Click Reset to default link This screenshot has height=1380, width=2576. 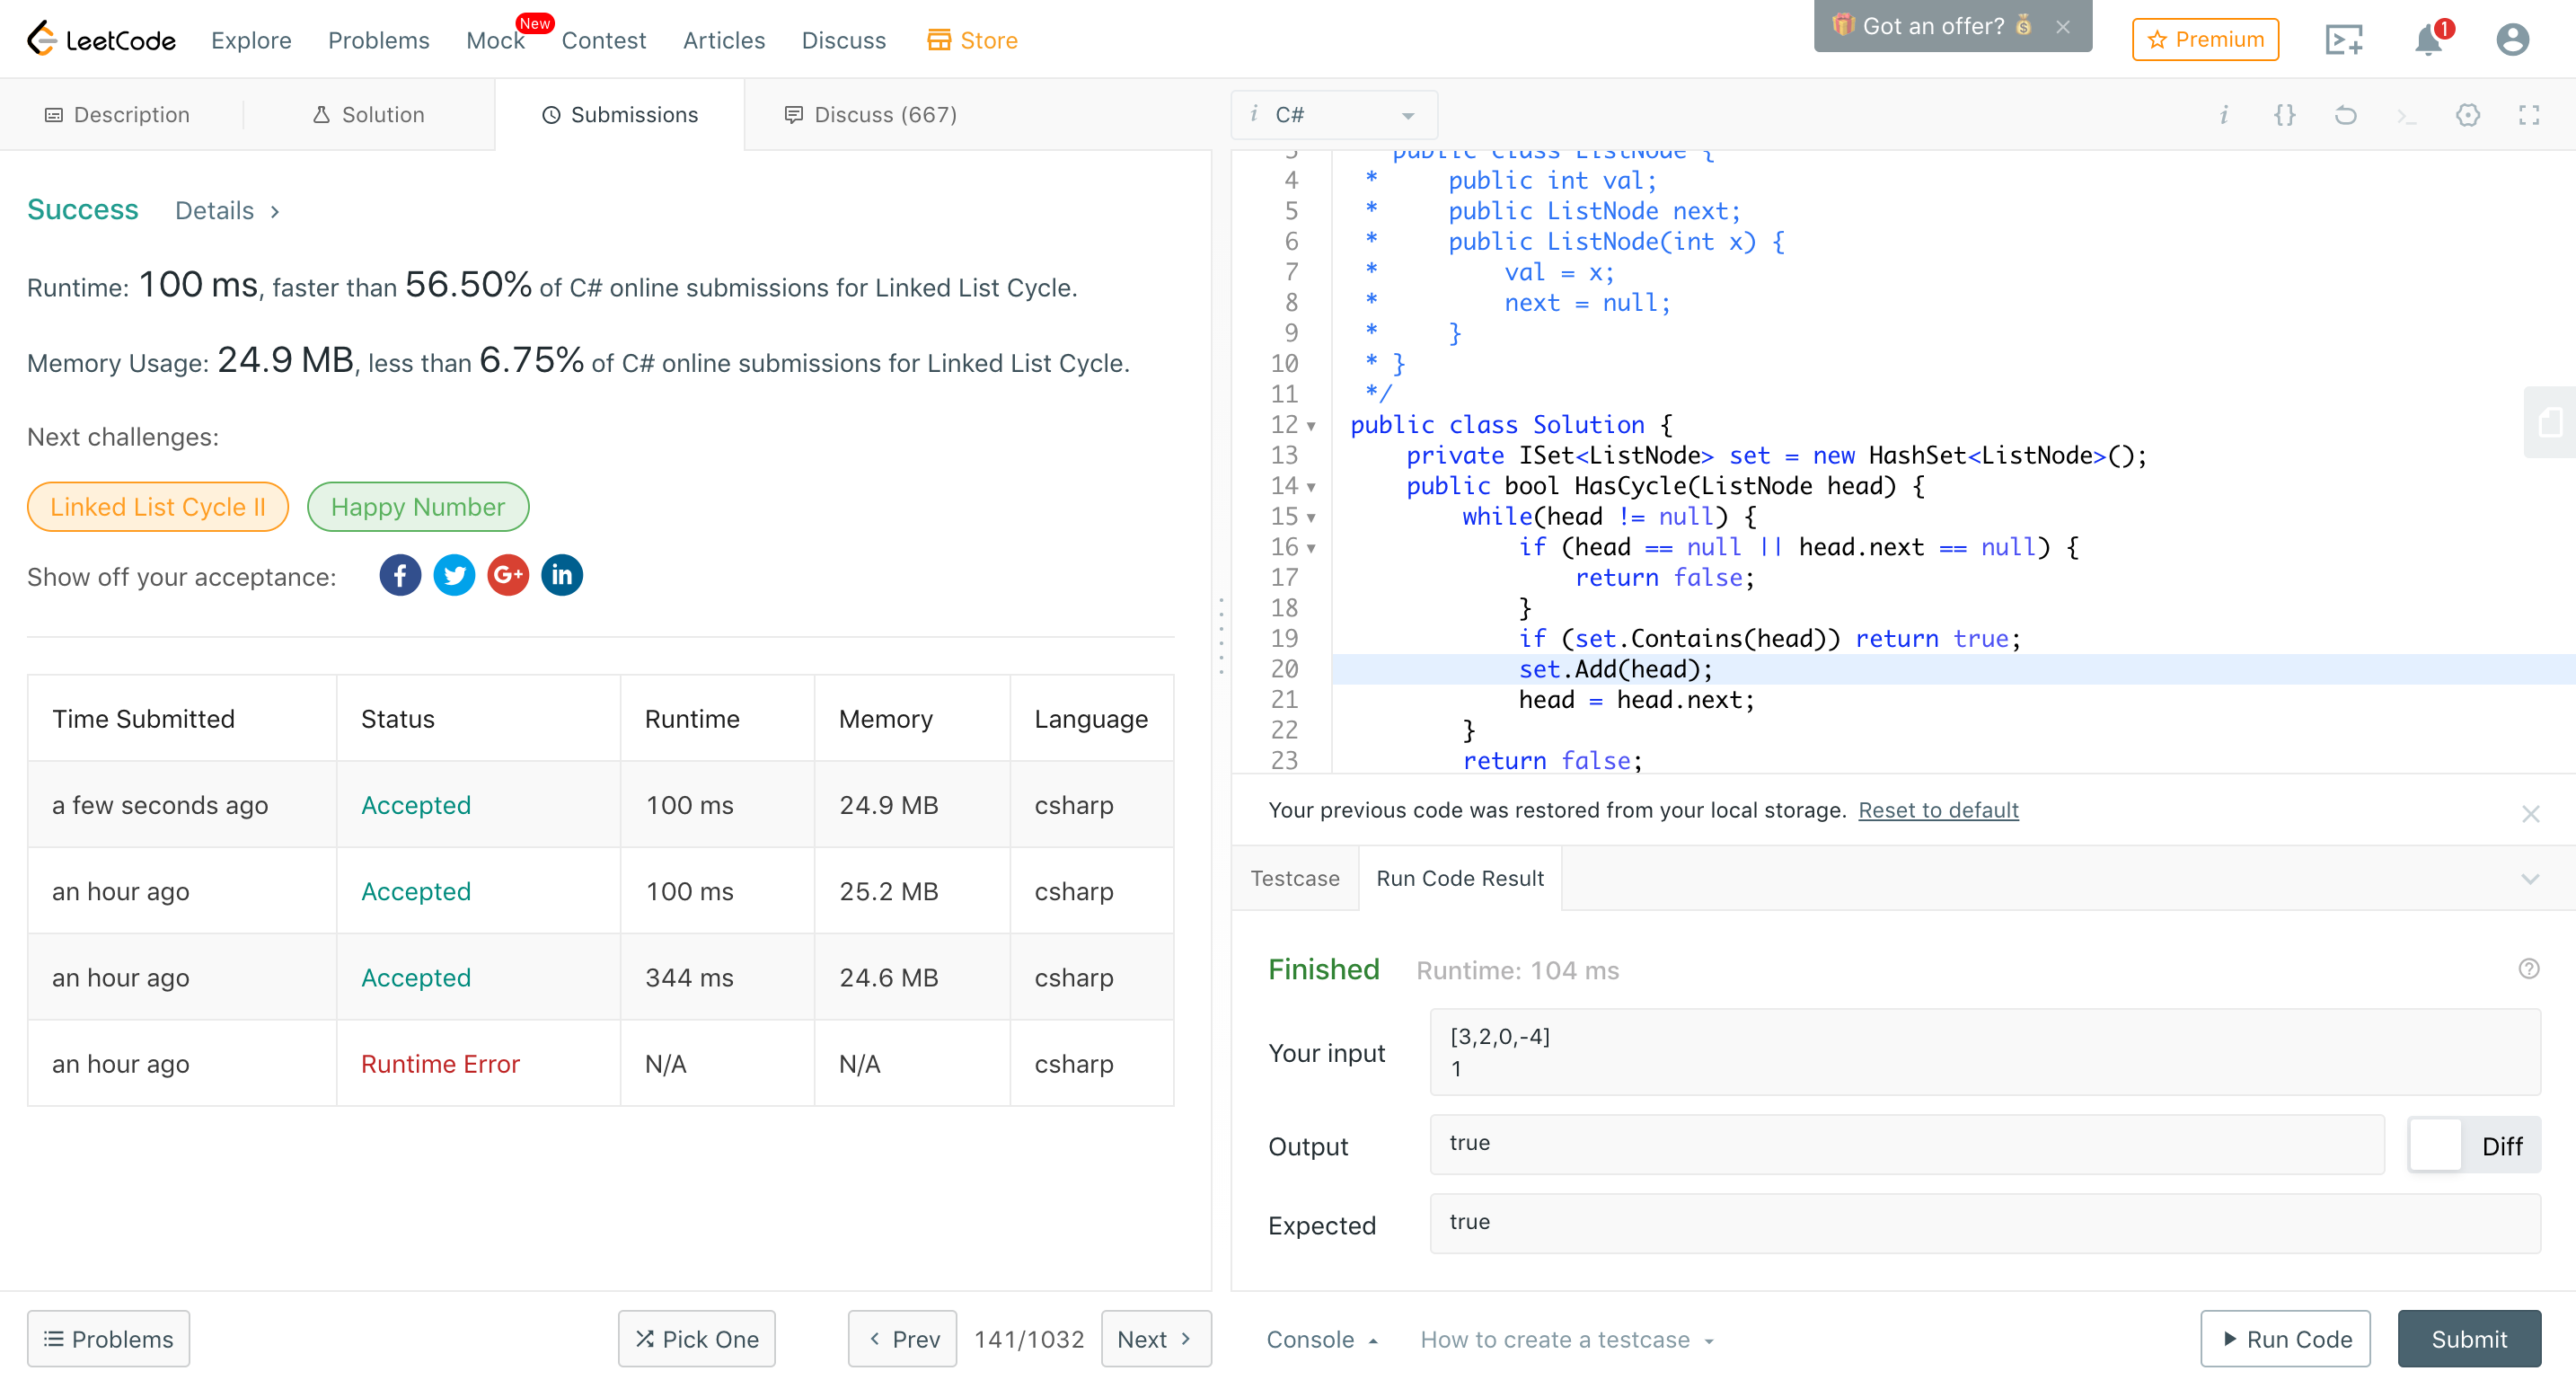pos(1938,810)
